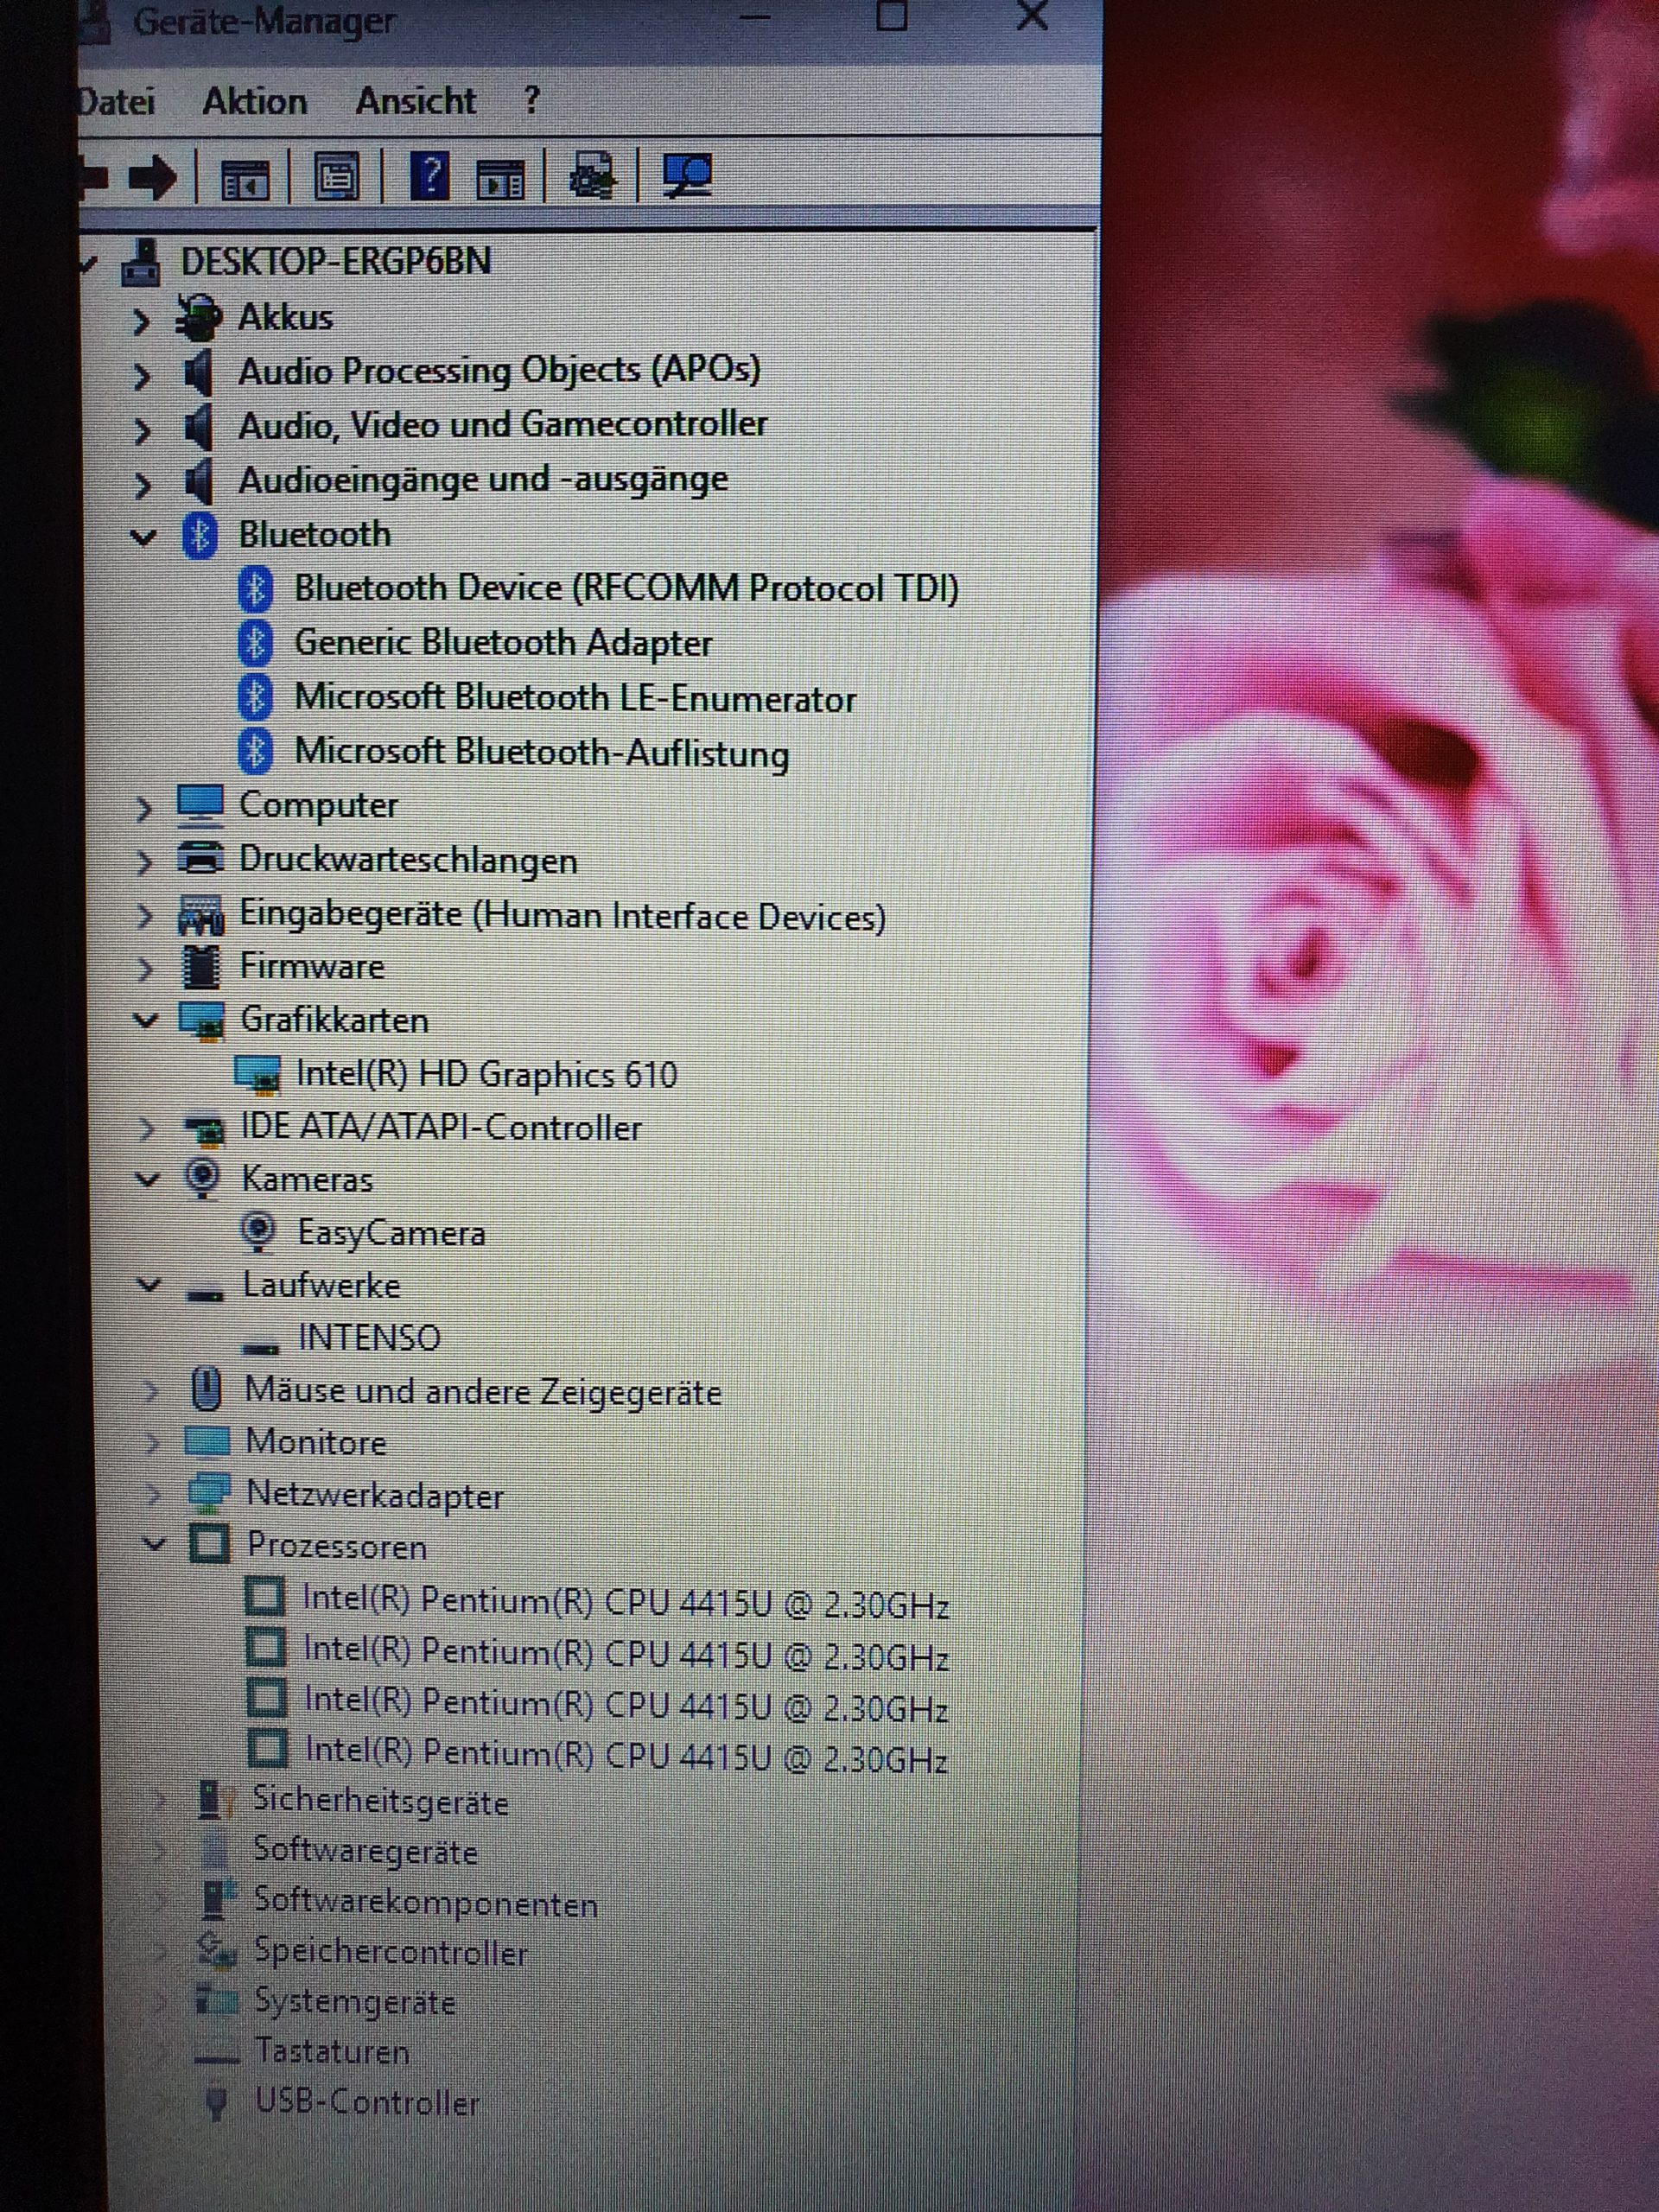Select the Generic Bluetooth Adapter entry
The image size is (1659, 2212).
502,643
